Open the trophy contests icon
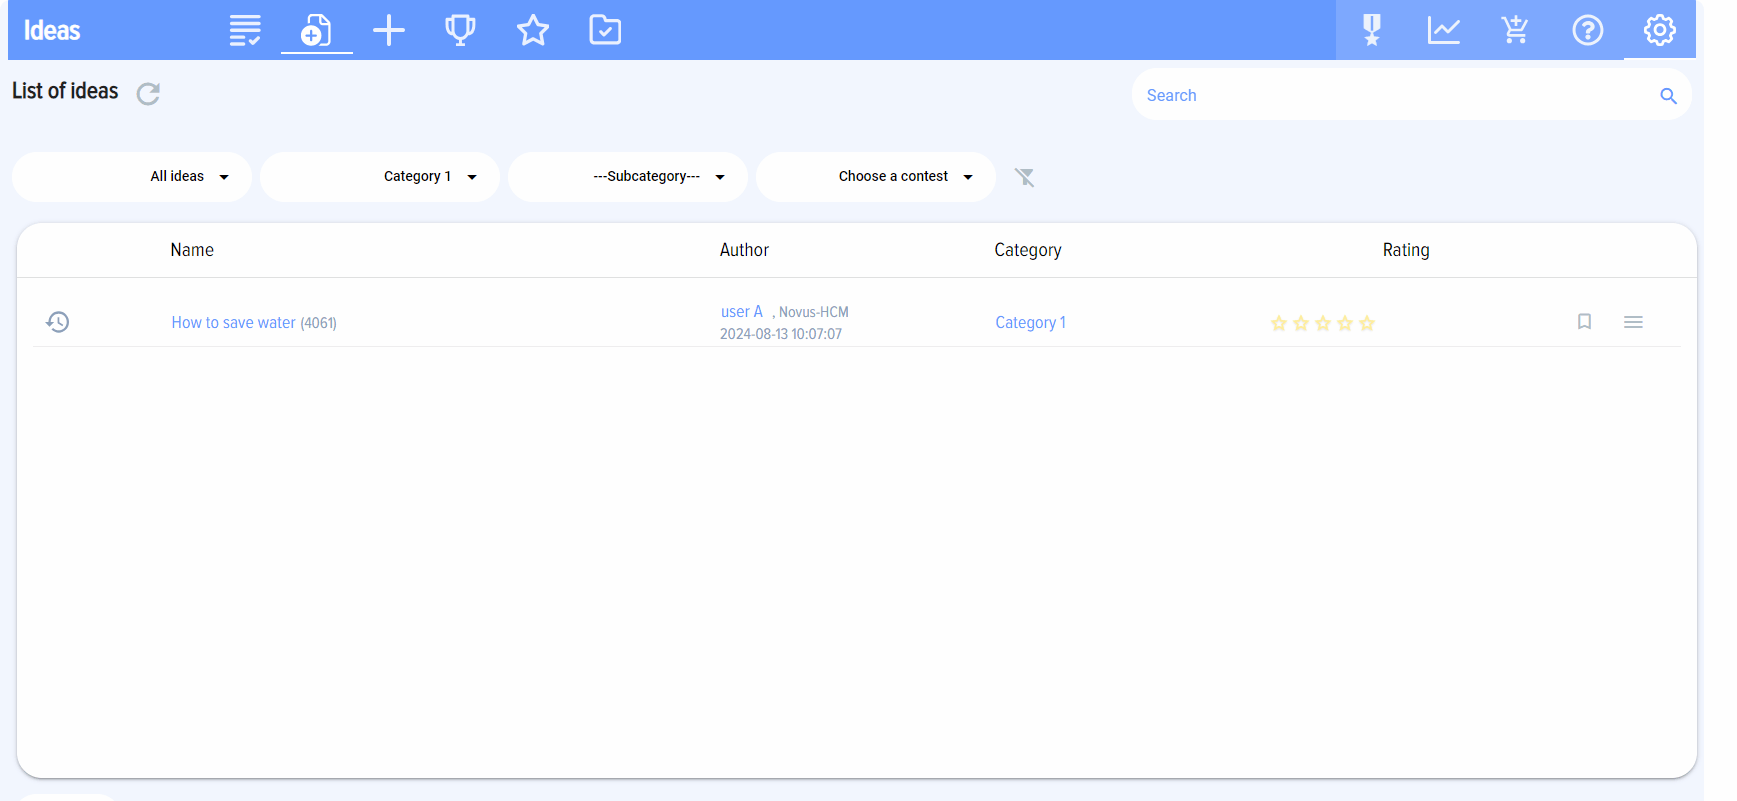Viewport: 1737px width, 801px height. [x=460, y=30]
